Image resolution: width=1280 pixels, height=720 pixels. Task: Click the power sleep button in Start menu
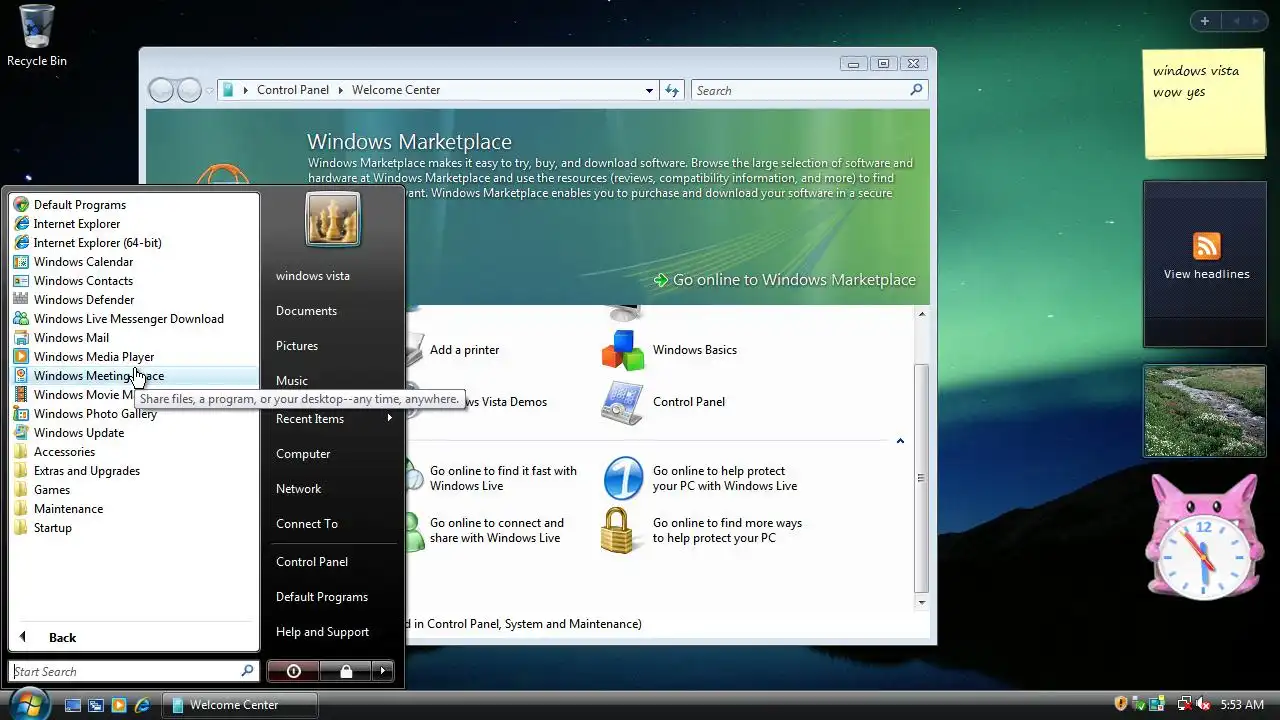pyautogui.click(x=294, y=671)
